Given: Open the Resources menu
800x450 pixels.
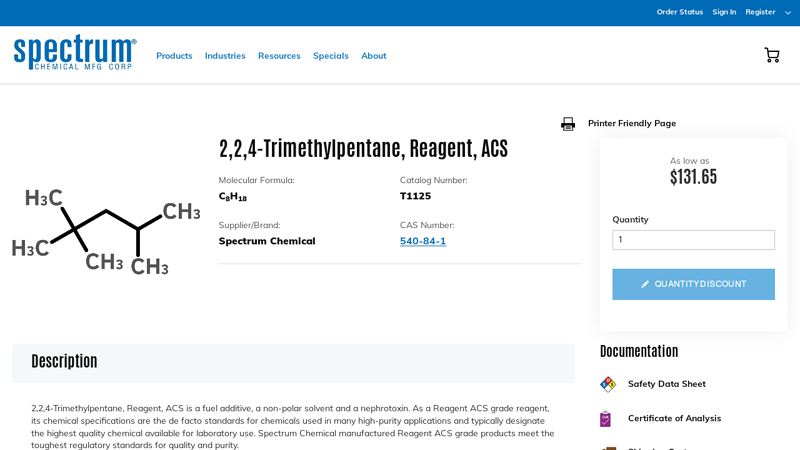Looking at the screenshot, I should pyautogui.click(x=279, y=56).
